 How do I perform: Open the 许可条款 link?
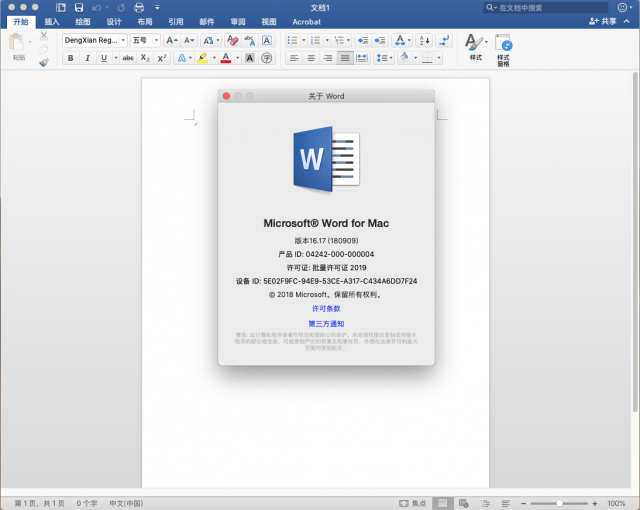coord(326,308)
